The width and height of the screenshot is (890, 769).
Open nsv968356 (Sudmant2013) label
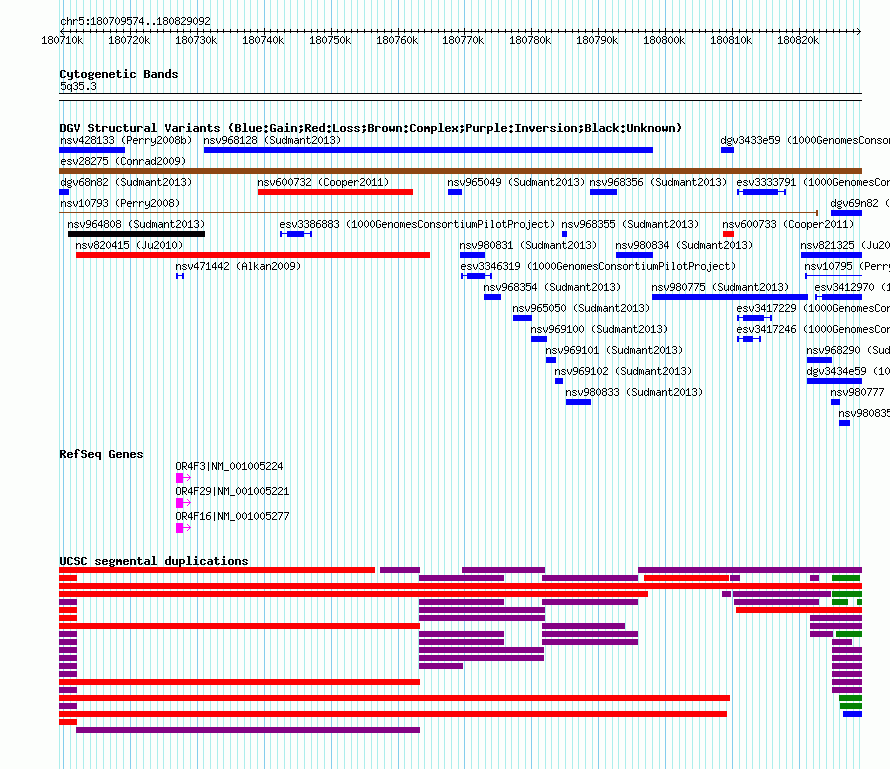click(x=658, y=182)
